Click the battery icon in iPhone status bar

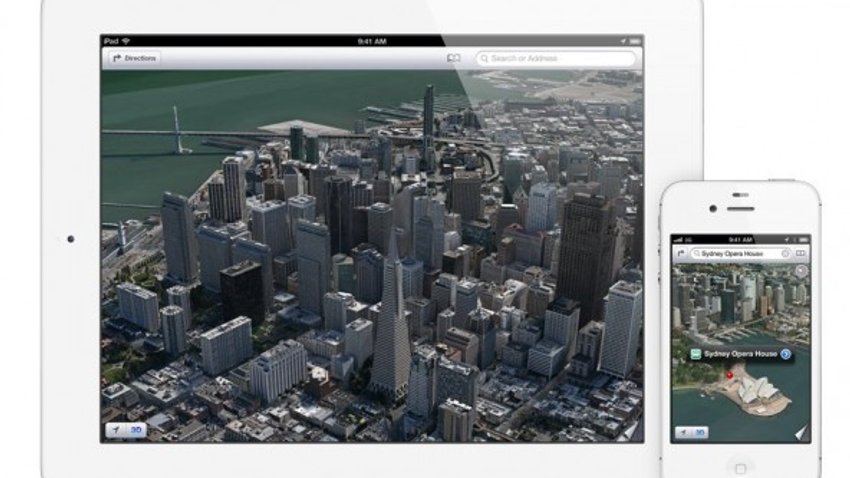(x=803, y=240)
